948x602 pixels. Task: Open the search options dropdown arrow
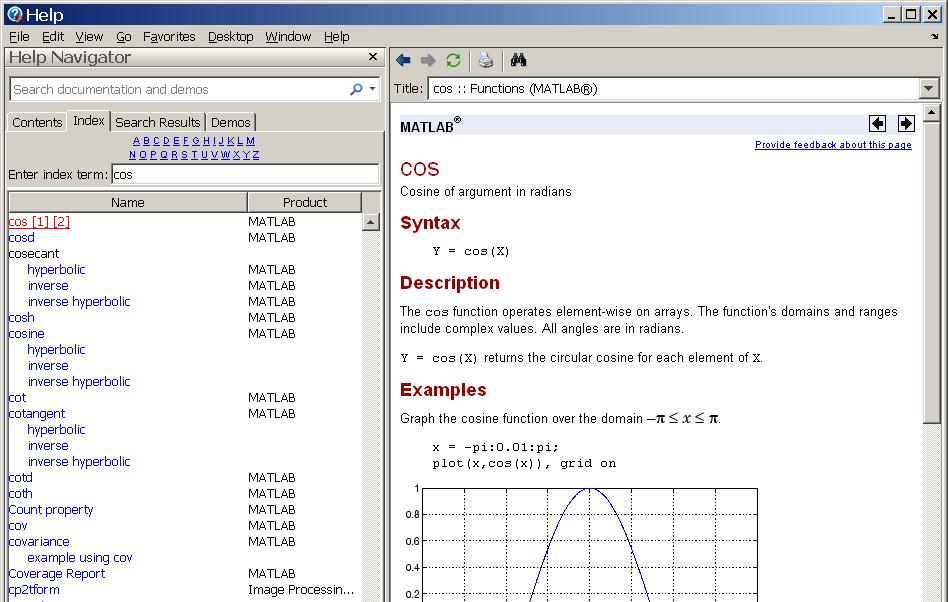point(372,89)
